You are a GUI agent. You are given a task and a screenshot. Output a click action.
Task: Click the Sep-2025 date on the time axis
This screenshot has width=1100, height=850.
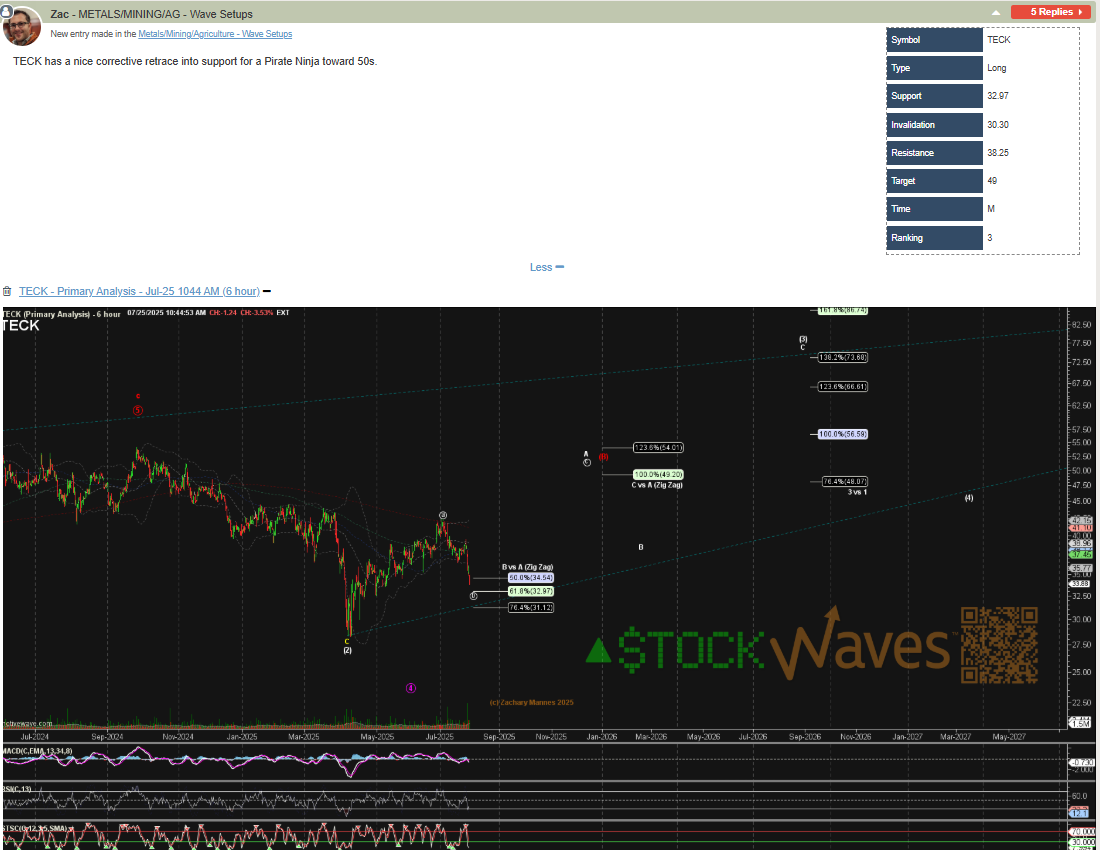coord(499,736)
